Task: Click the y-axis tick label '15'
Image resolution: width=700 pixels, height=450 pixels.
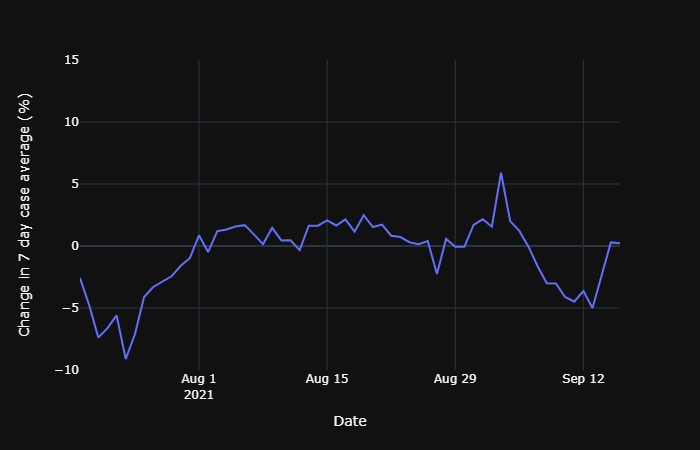Action: 71,60
